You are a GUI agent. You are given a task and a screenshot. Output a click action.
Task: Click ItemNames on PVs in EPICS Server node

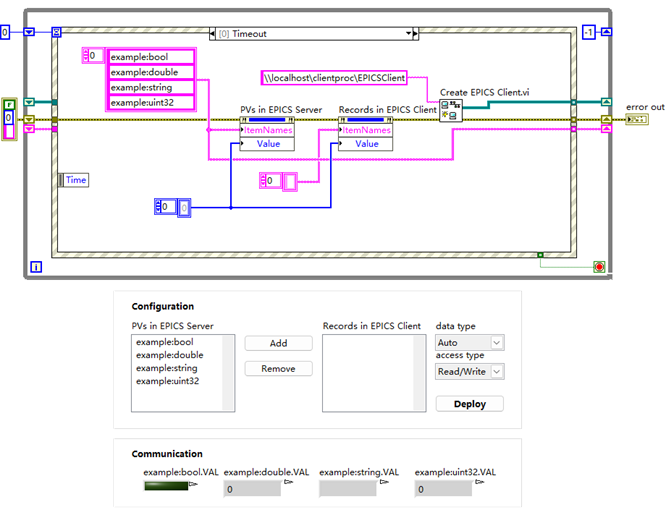tap(267, 130)
